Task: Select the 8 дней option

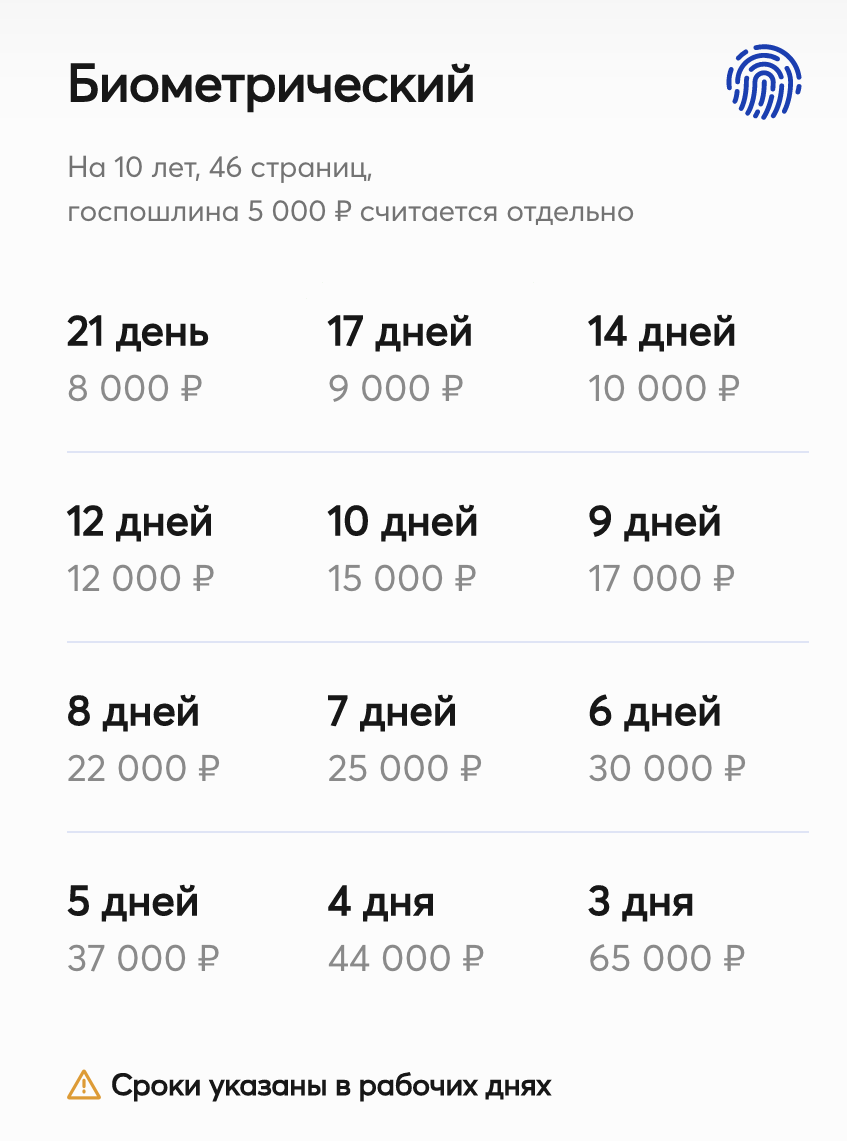Action: 143,739
